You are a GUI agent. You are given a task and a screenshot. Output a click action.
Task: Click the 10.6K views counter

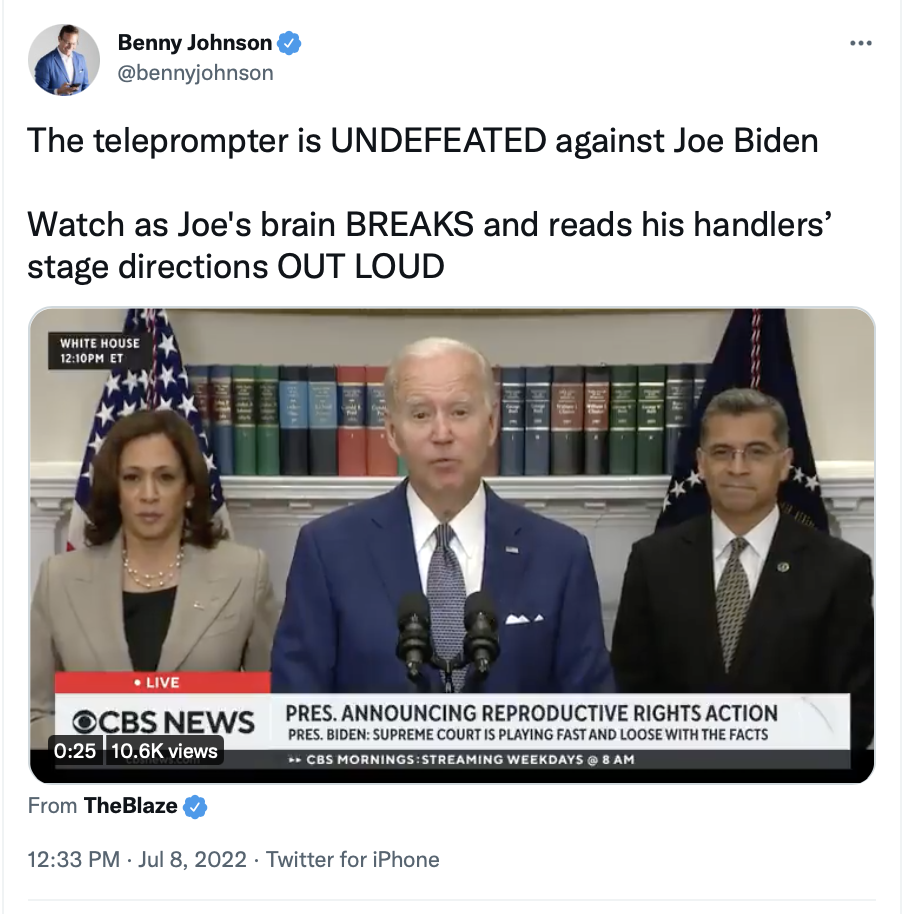tap(164, 751)
